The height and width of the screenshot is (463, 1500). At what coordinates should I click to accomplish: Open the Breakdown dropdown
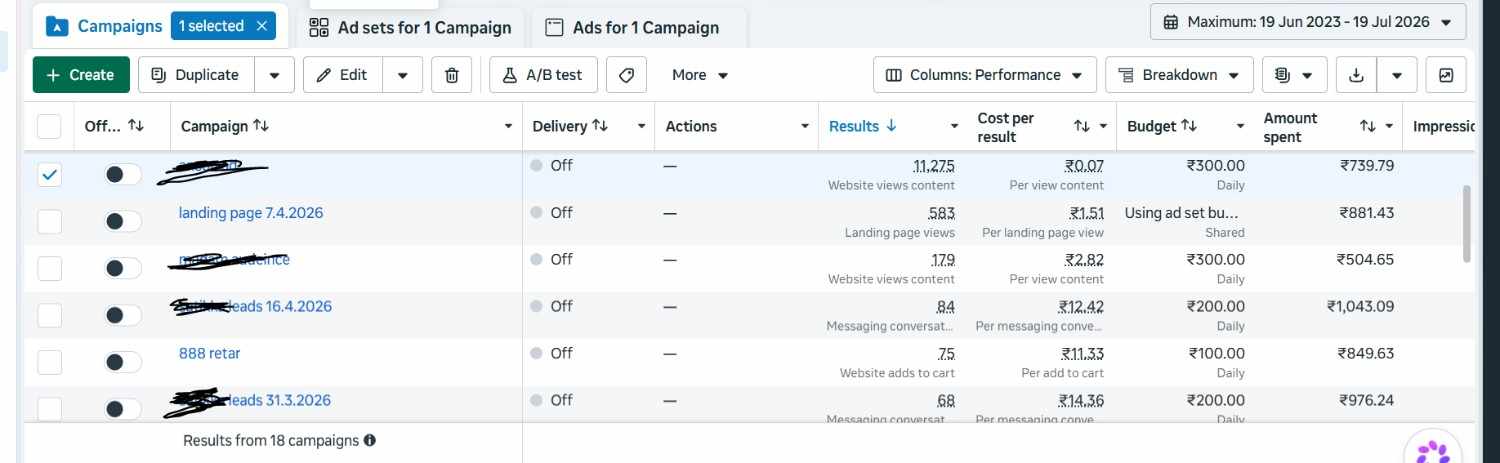coord(1179,75)
